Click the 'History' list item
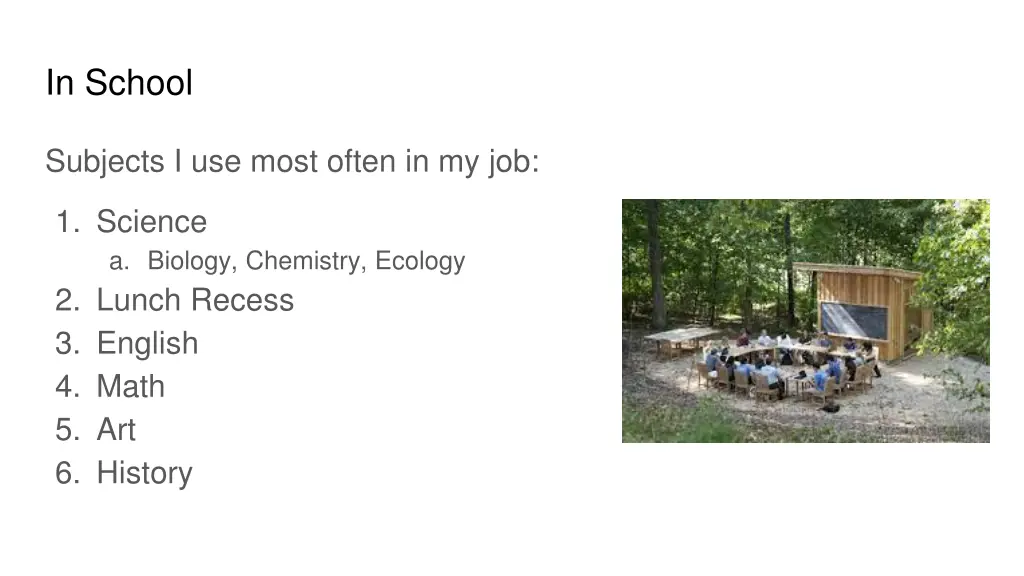Viewport: 1024px width, 576px height. pyautogui.click(x=144, y=473)
